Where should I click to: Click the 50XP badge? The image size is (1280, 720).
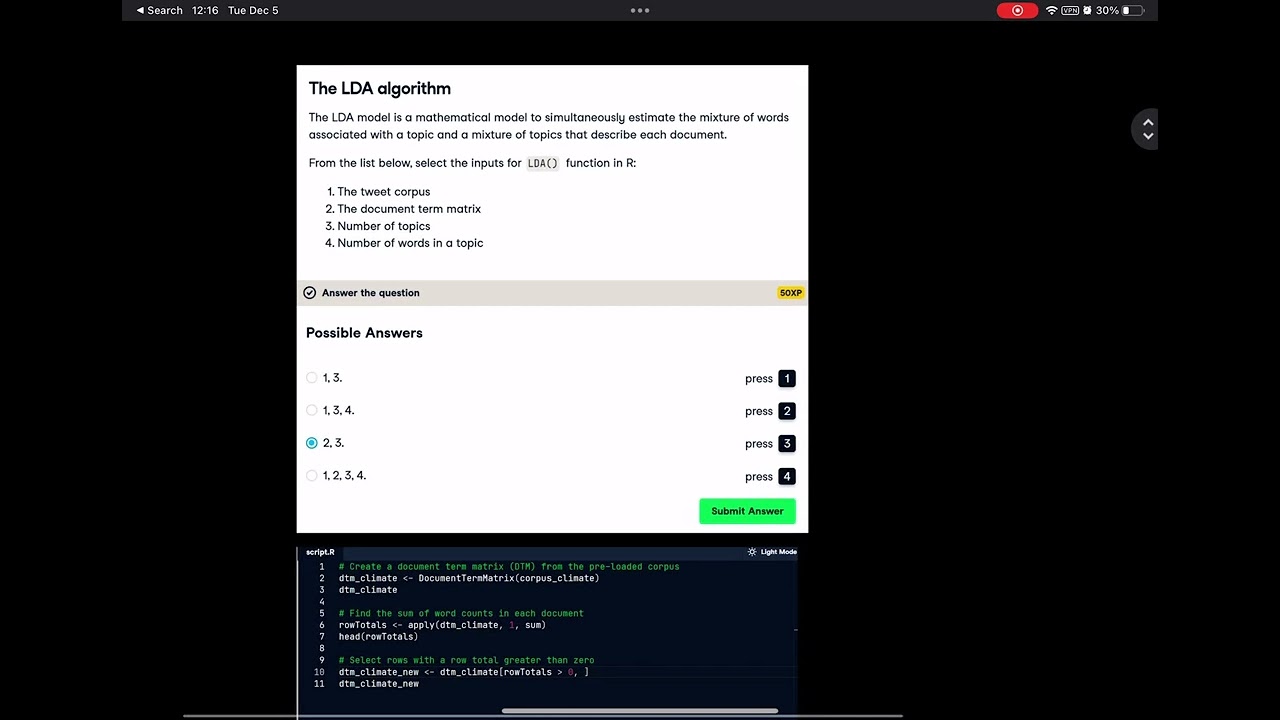[x=790, y=293]
